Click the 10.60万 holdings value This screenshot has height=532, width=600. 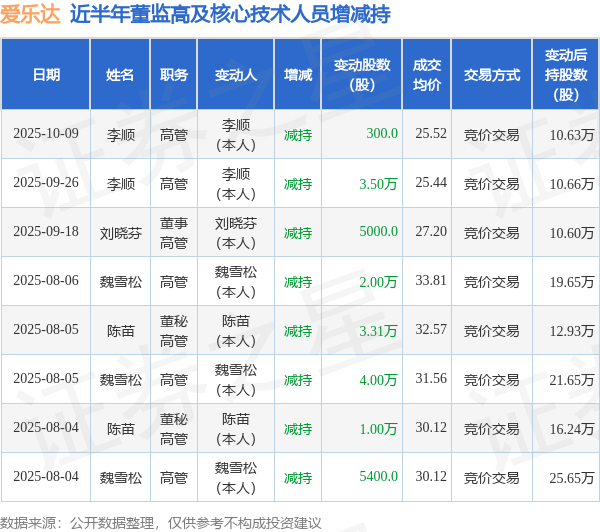point(572,233)
